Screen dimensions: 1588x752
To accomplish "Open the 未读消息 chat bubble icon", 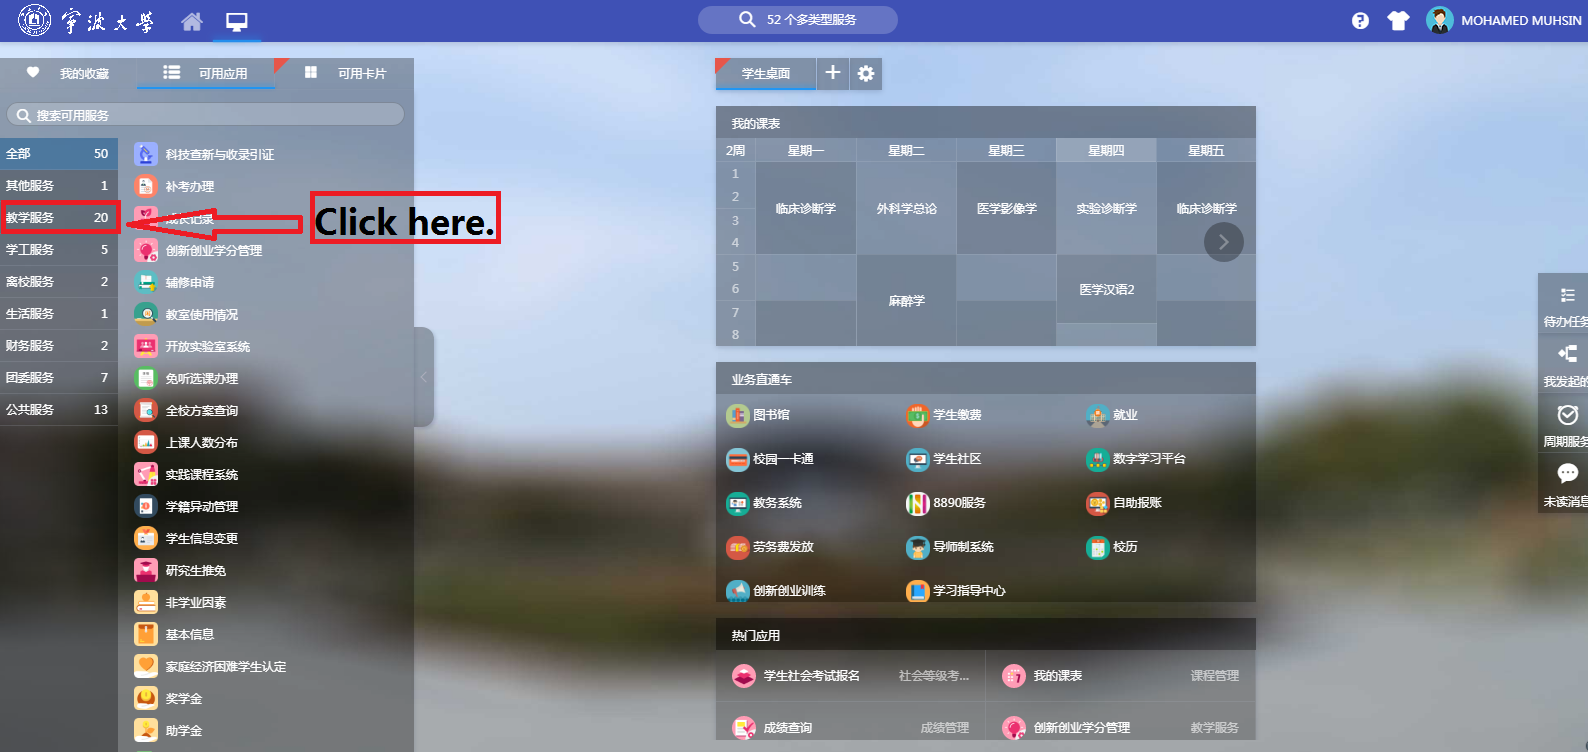I will pyautogui.click(x=1567, y=474).
